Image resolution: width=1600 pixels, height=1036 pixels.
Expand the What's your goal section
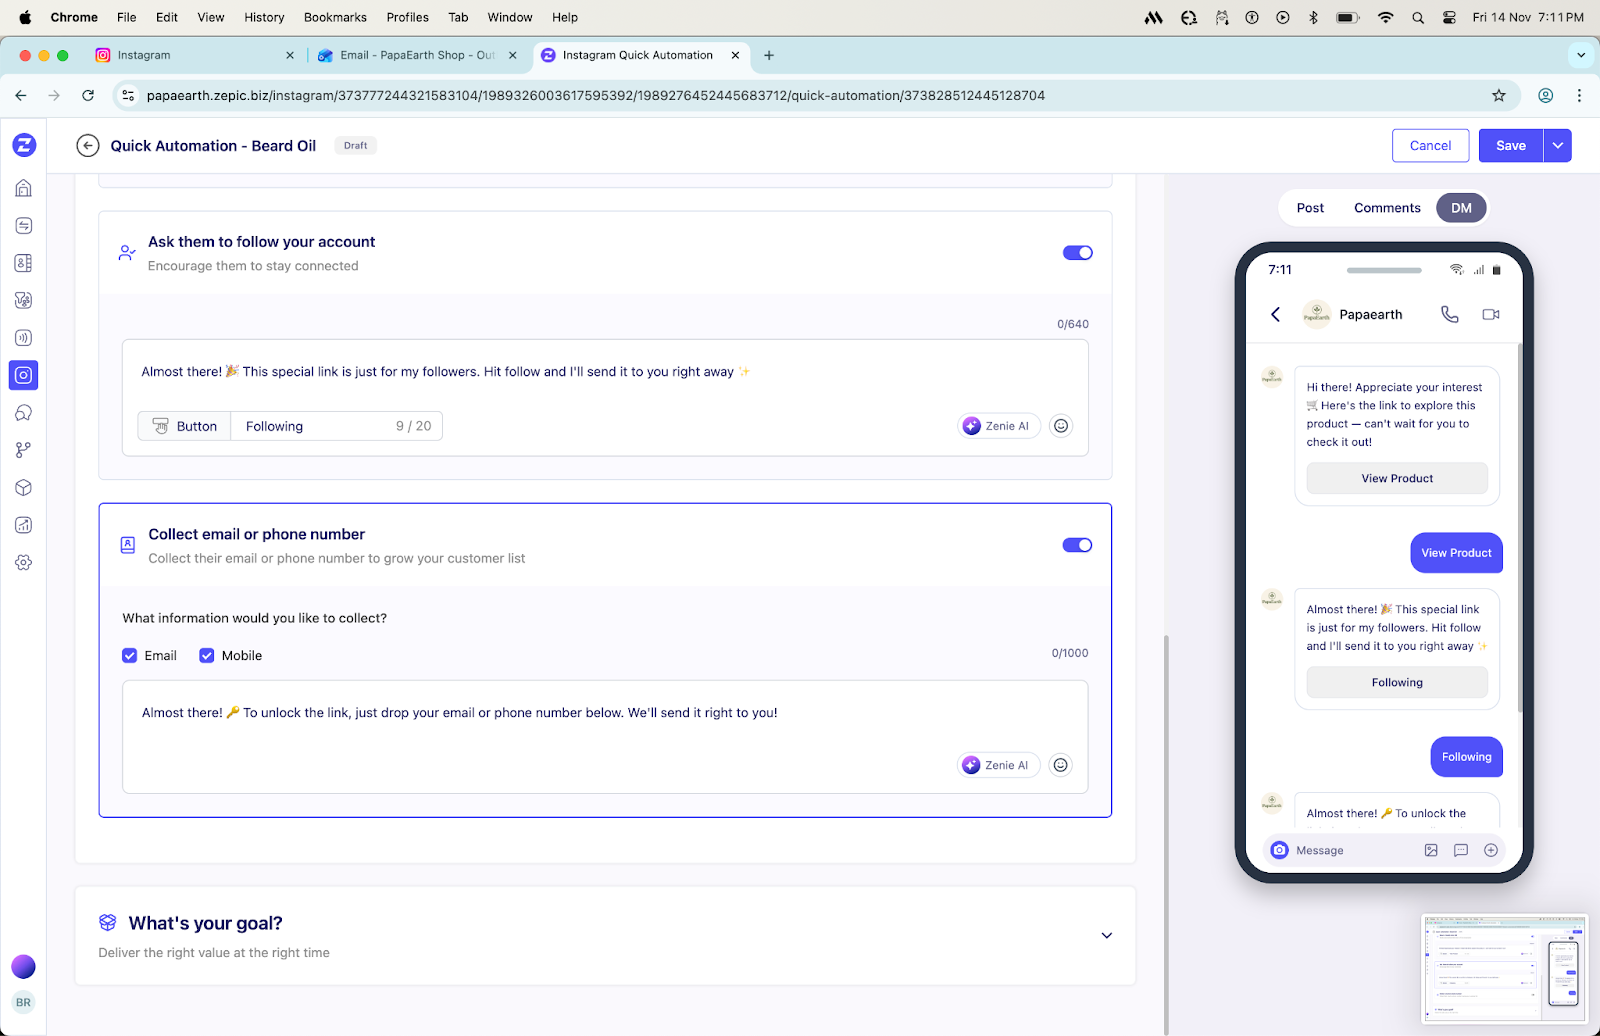pos(1106,936)
